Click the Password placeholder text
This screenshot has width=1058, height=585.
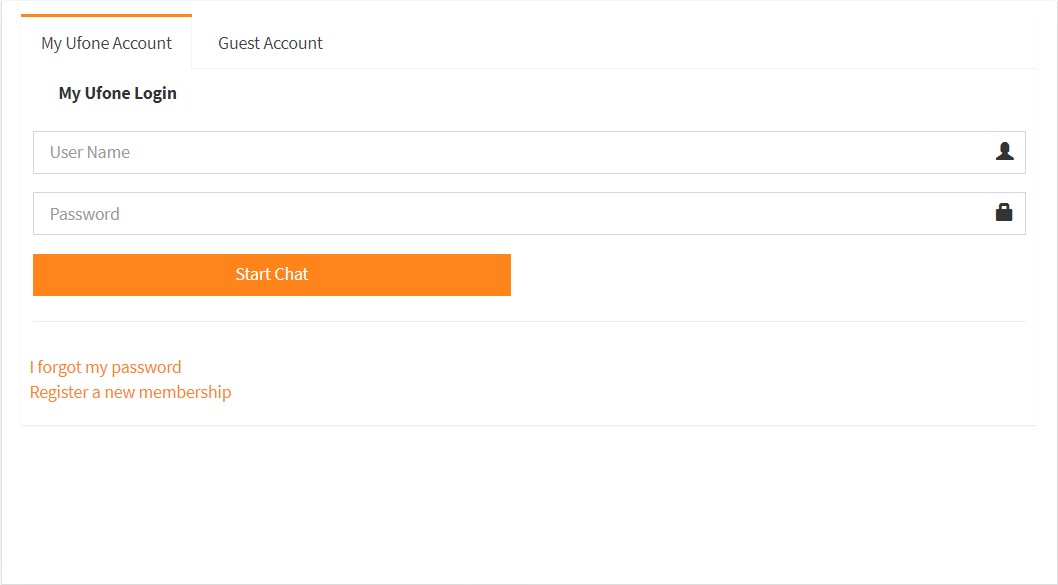tap(84, 214)
